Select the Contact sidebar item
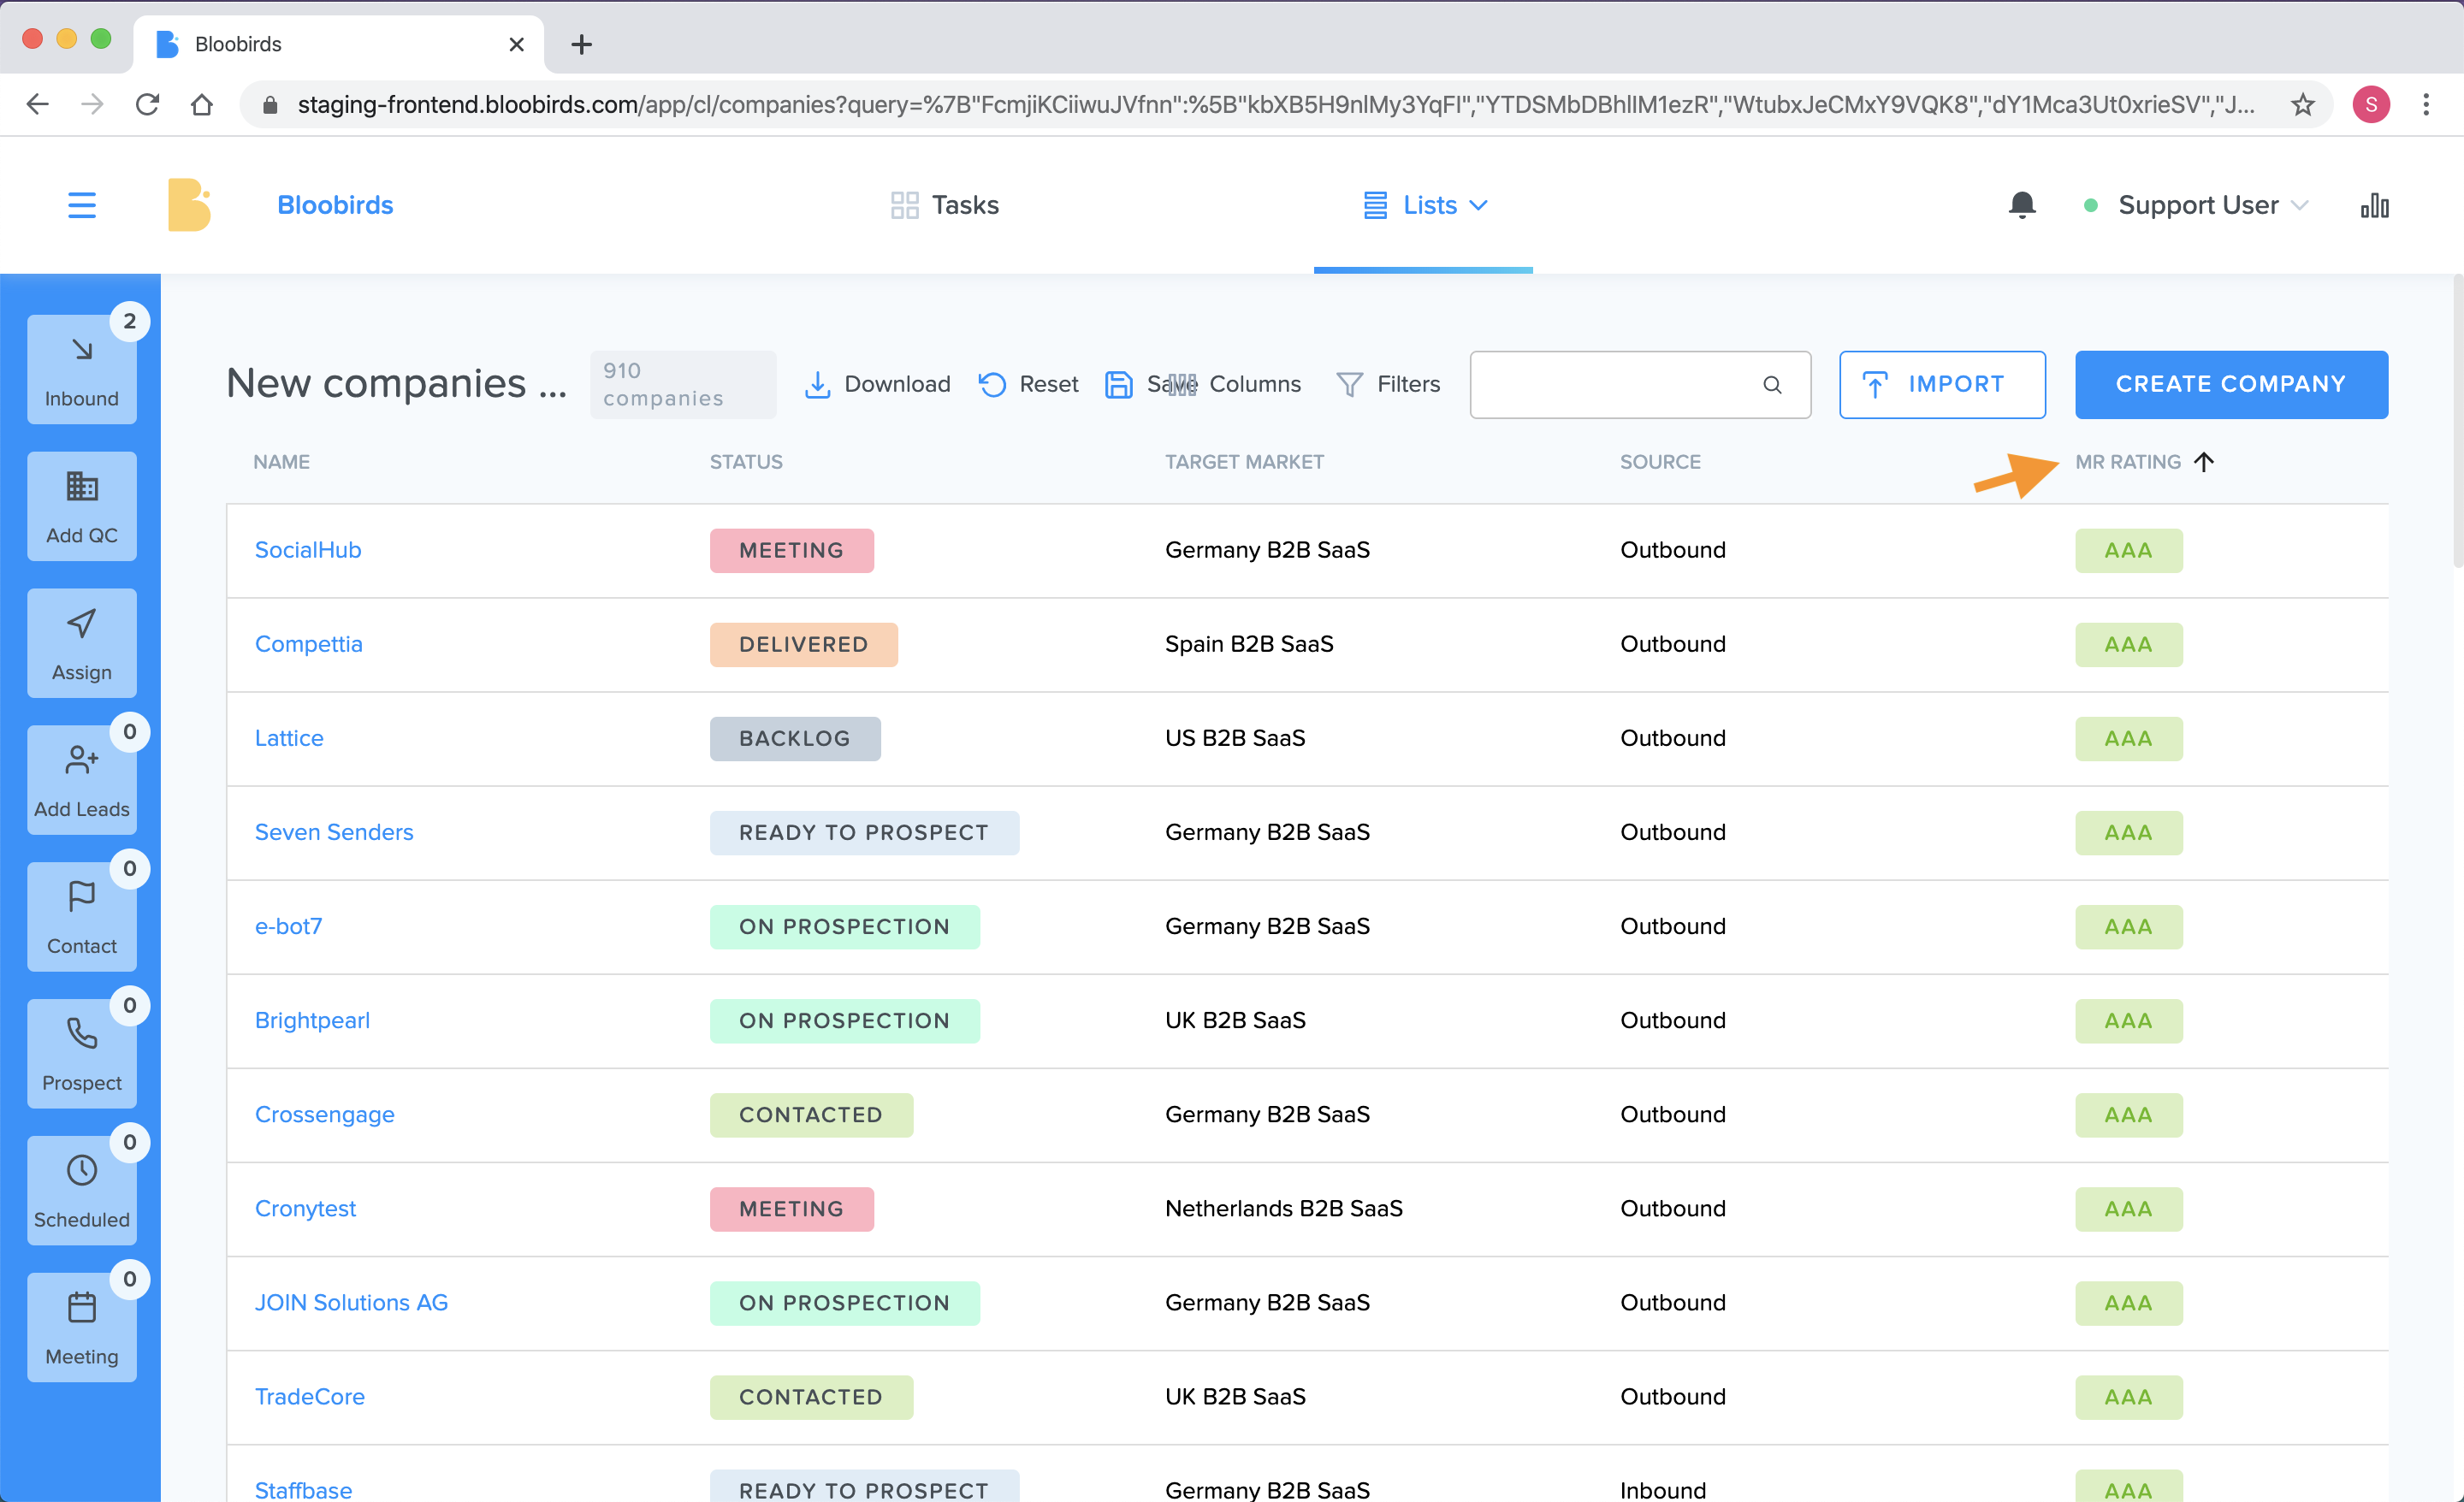 (82, 917)
